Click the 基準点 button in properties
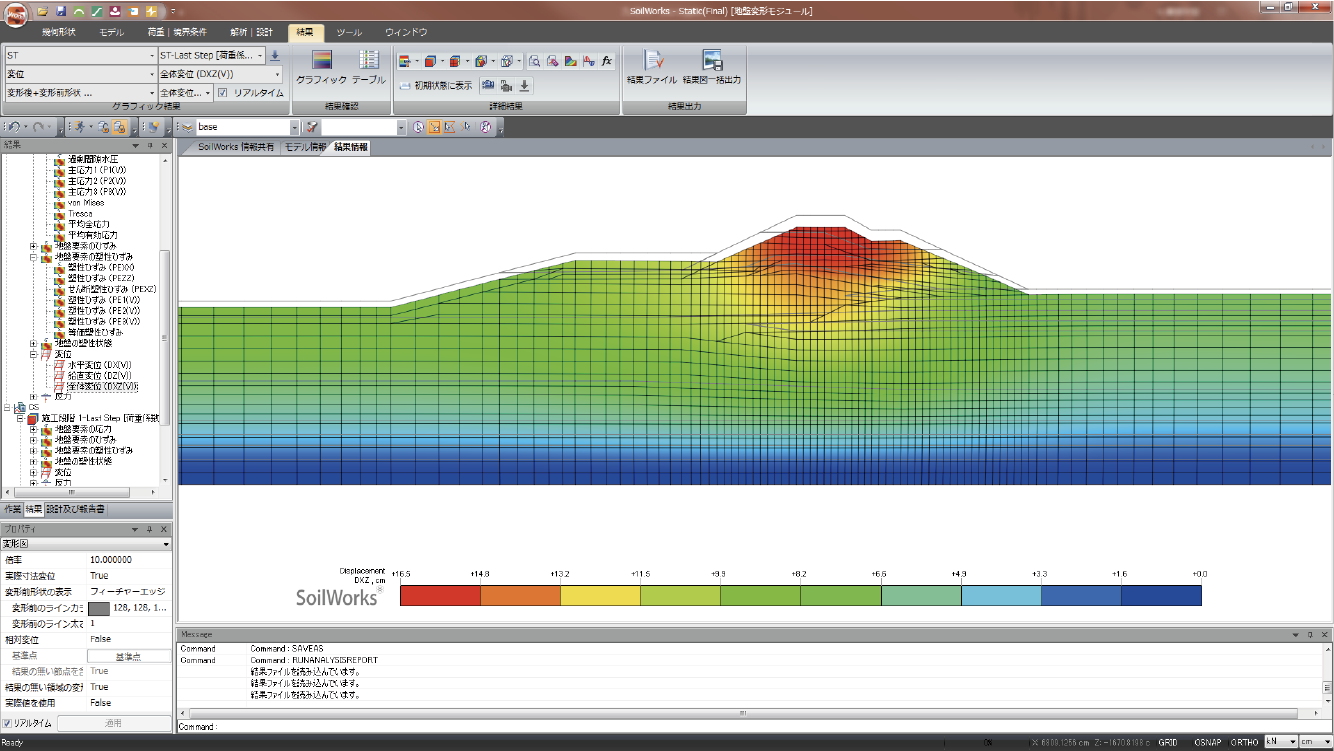The image size is (1334, 751). (129, 656)
